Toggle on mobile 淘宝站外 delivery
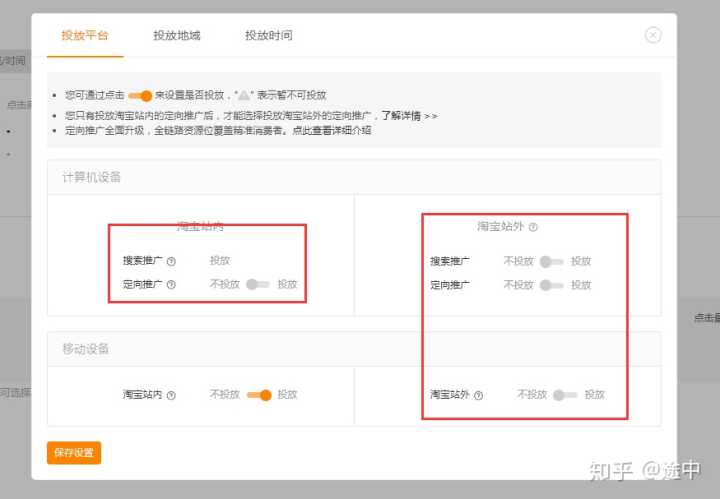Viewport: 720px width, 499px height. [x=564, y=395]
